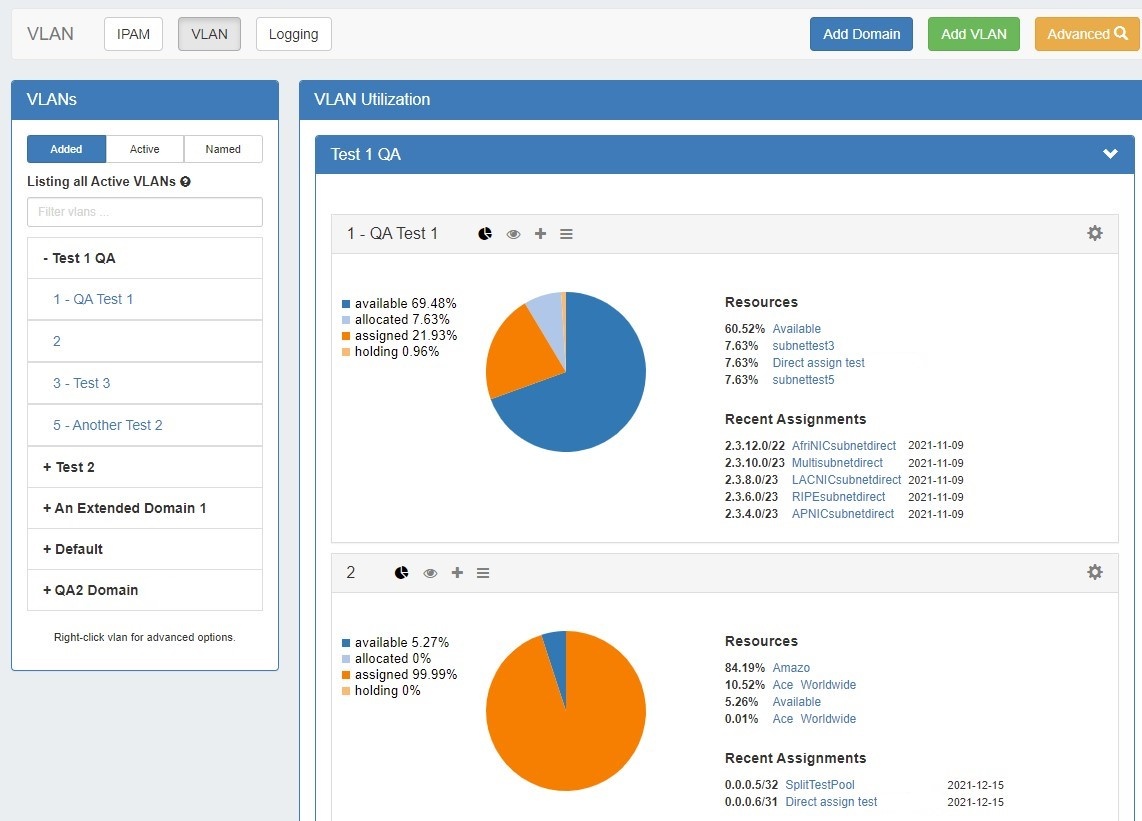Collapse the Test 1 QA panel chevron
1142x821 pixels.
[1109, 154]
